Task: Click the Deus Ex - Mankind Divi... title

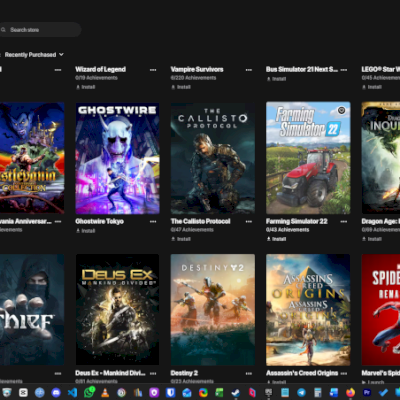Action: click(110, 373)
